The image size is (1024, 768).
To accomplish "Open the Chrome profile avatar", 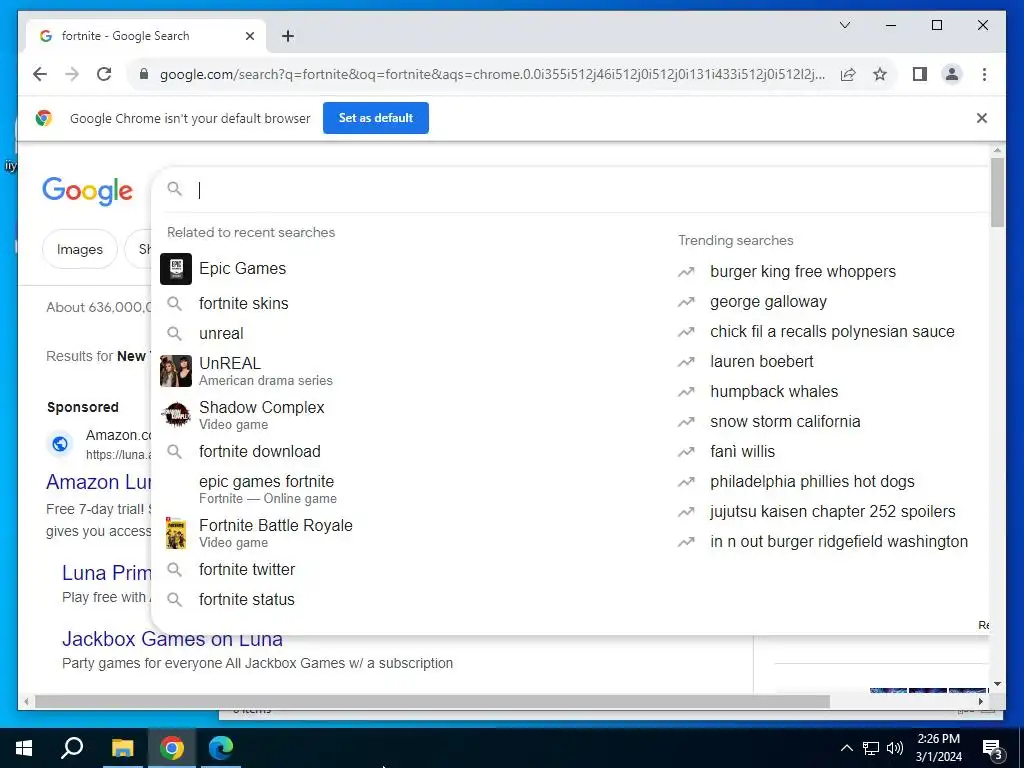I will click(952, 74).
